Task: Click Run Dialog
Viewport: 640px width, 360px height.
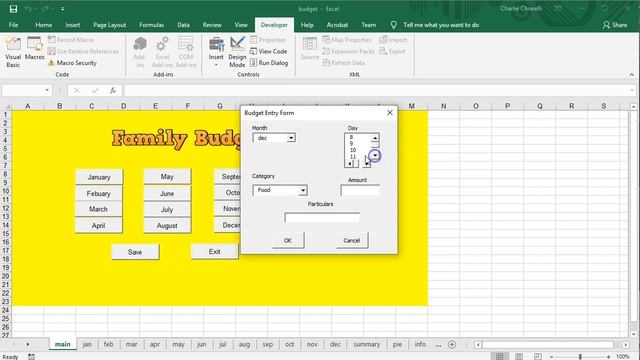Action: click(269, 63)
